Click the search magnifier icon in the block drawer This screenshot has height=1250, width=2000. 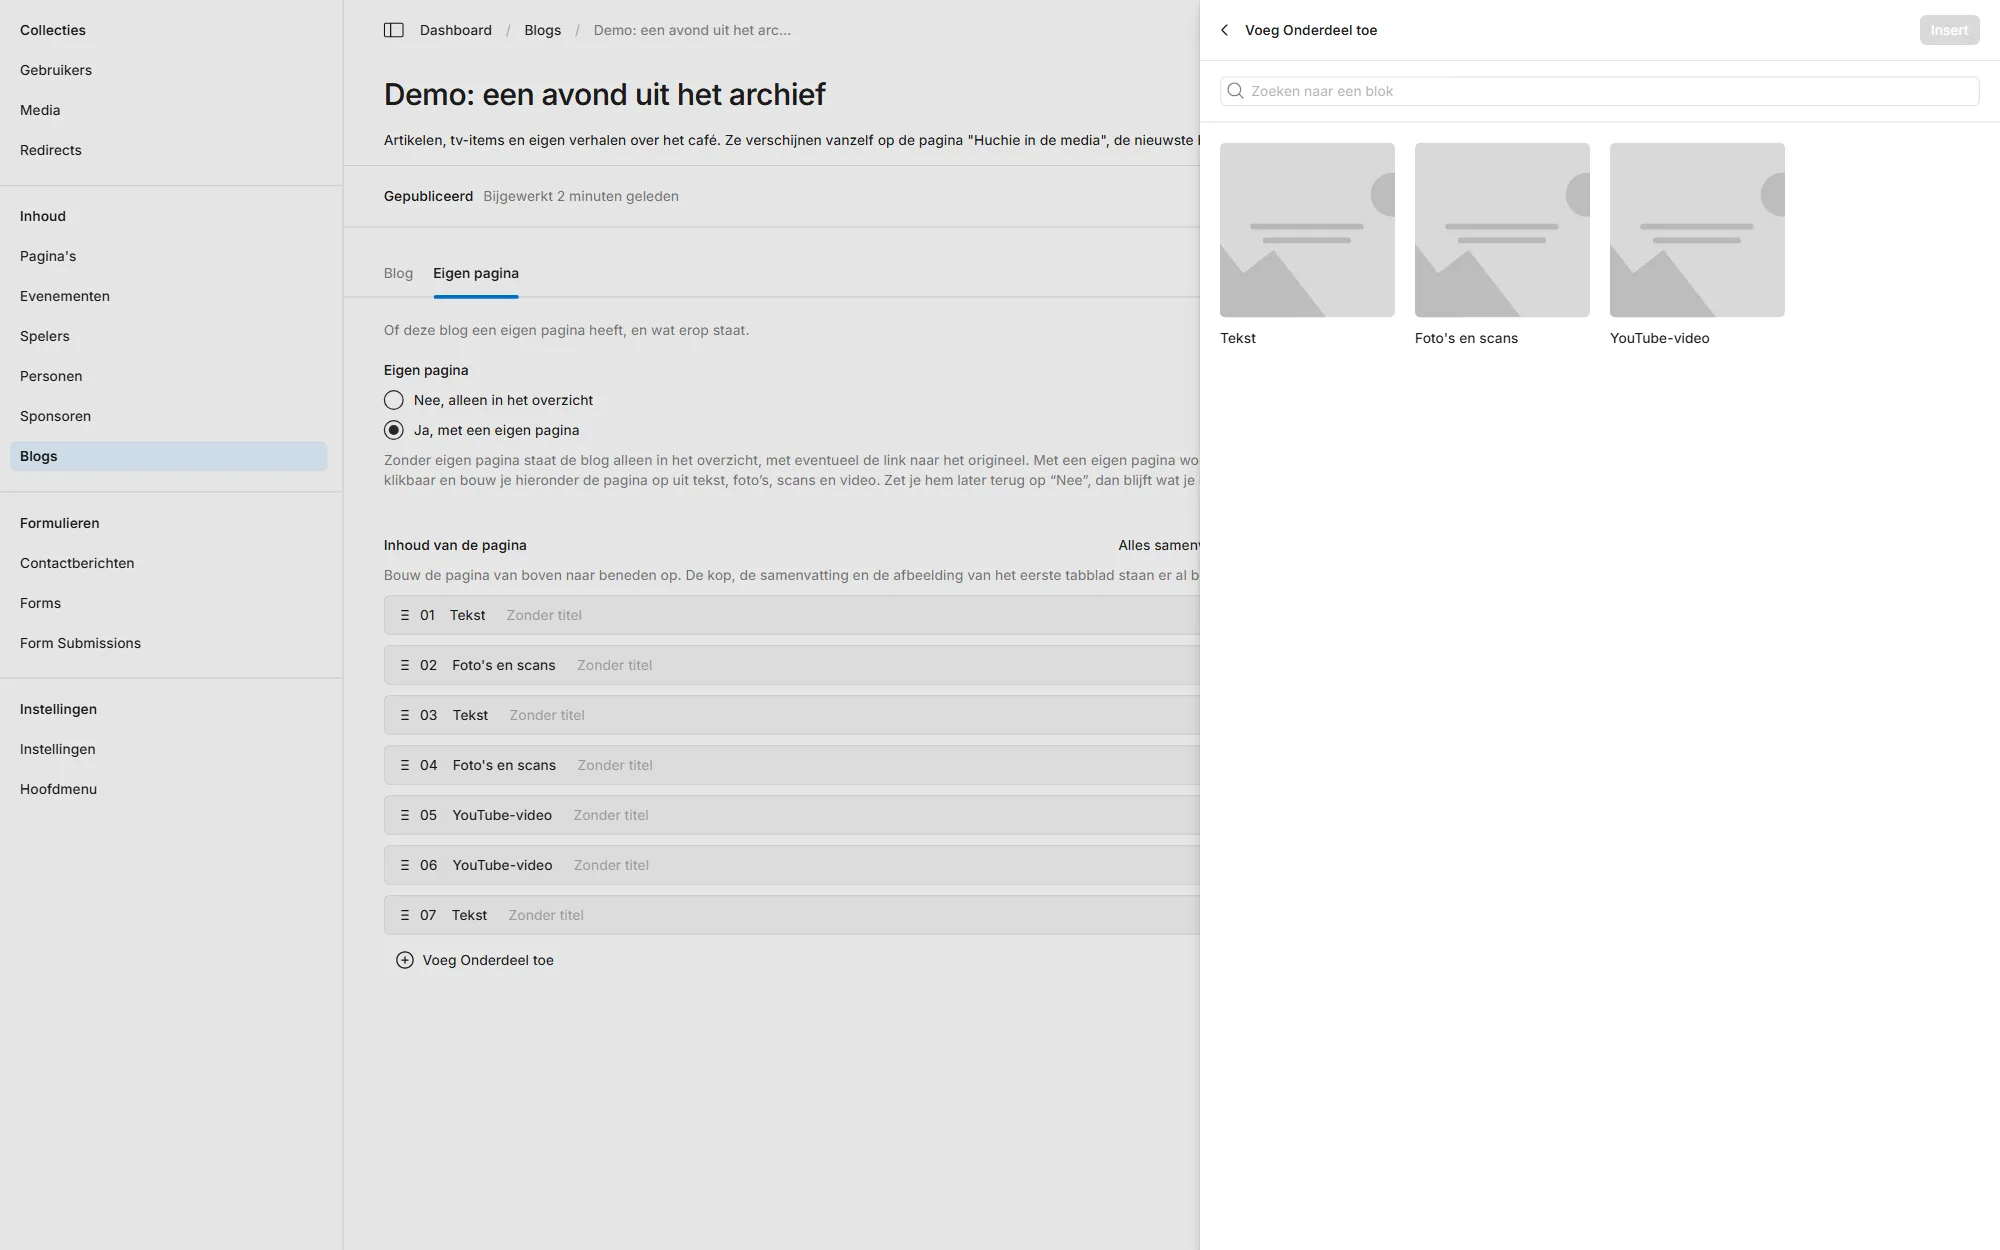[x=1236, y=91]
